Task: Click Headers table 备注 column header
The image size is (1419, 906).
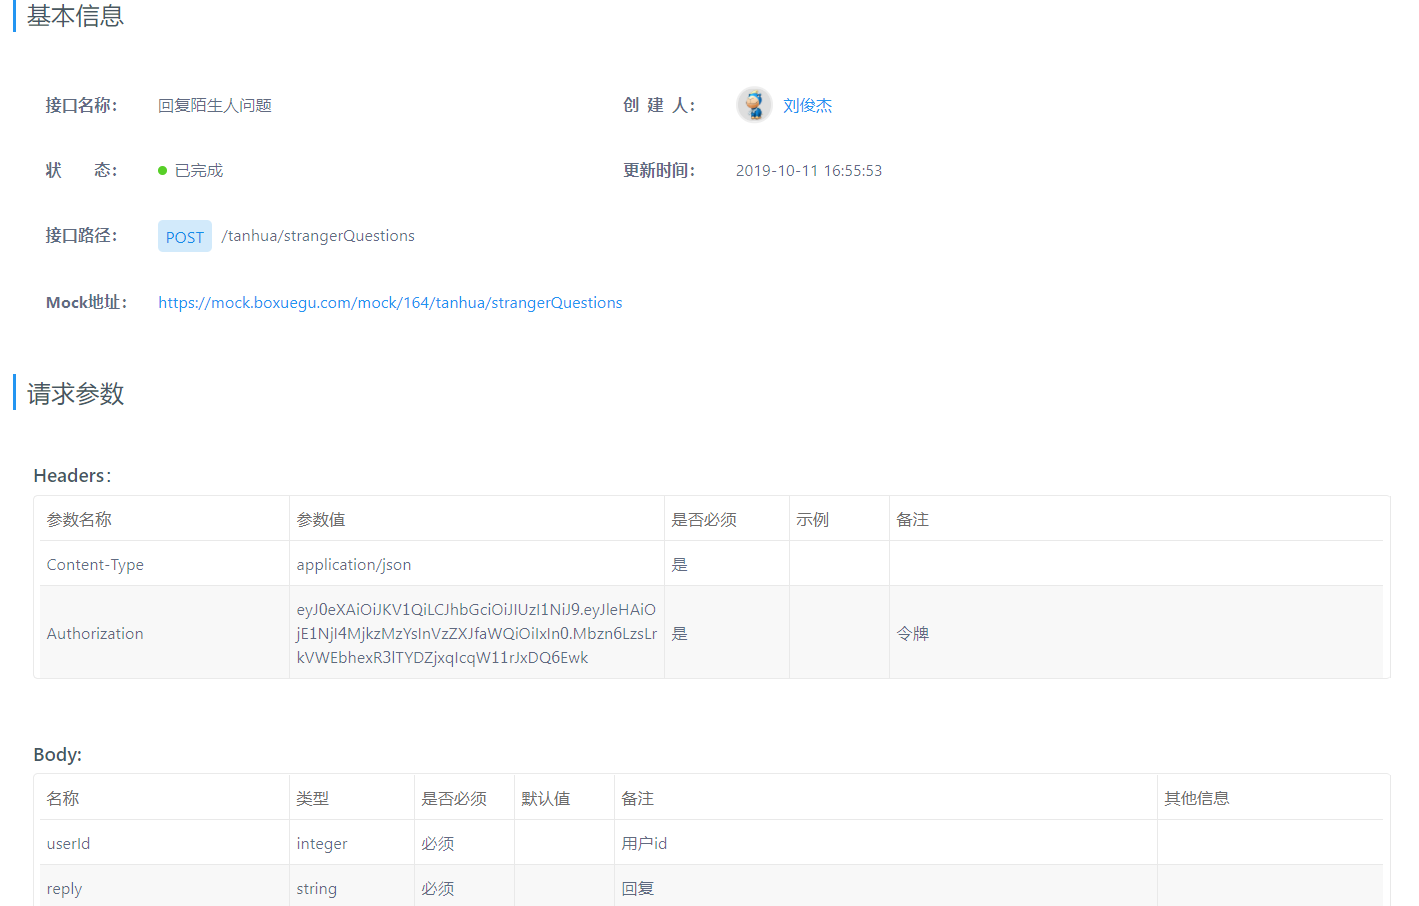Action: click(1136, 519)
